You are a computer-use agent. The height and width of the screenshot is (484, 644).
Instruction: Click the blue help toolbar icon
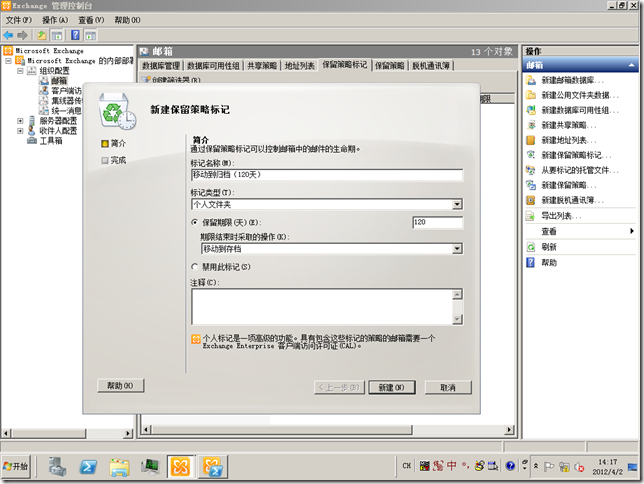(76, 35)
